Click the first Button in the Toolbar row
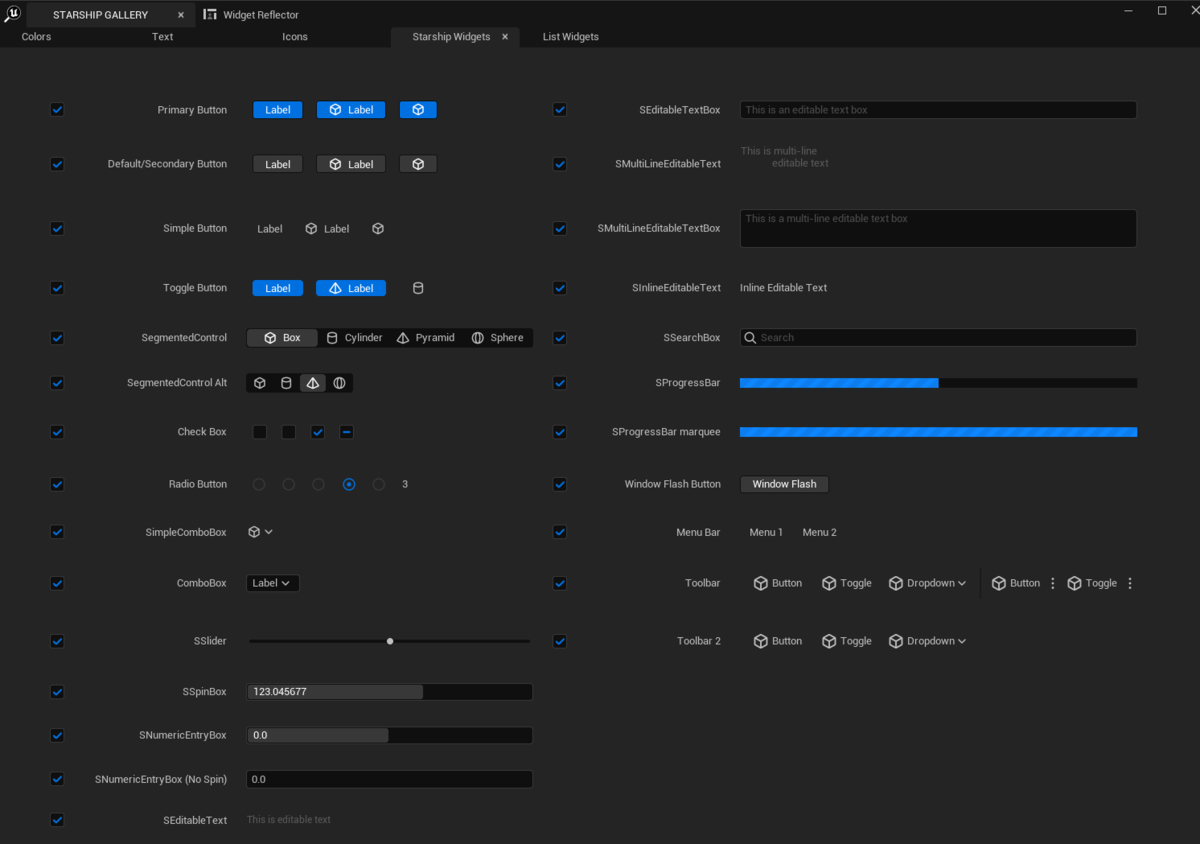Screen dimensions: 1200x844 point(777,583)
